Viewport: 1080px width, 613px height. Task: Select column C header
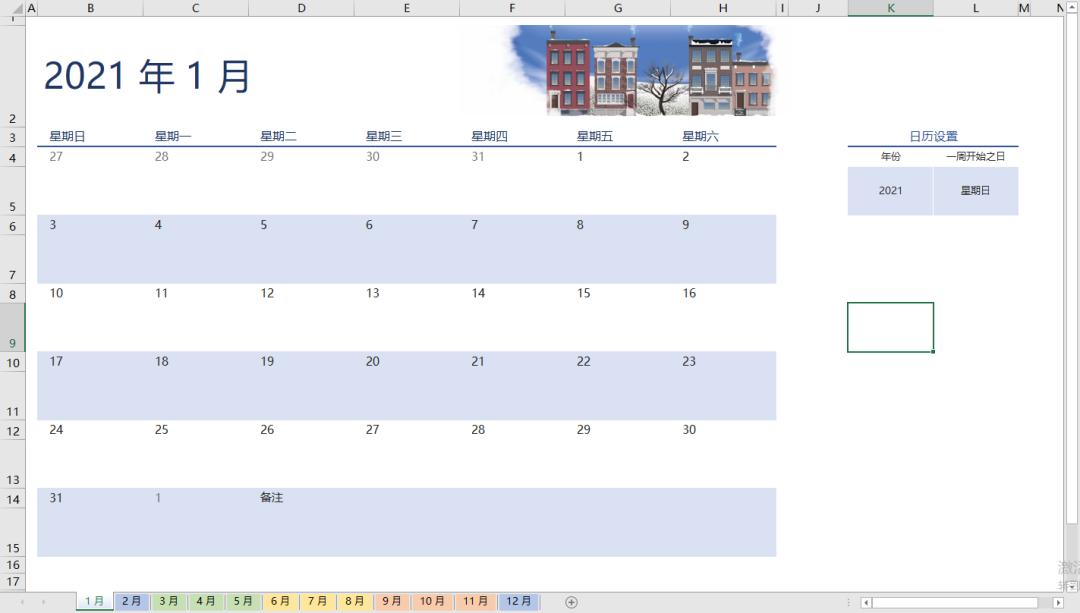(196, 8)
